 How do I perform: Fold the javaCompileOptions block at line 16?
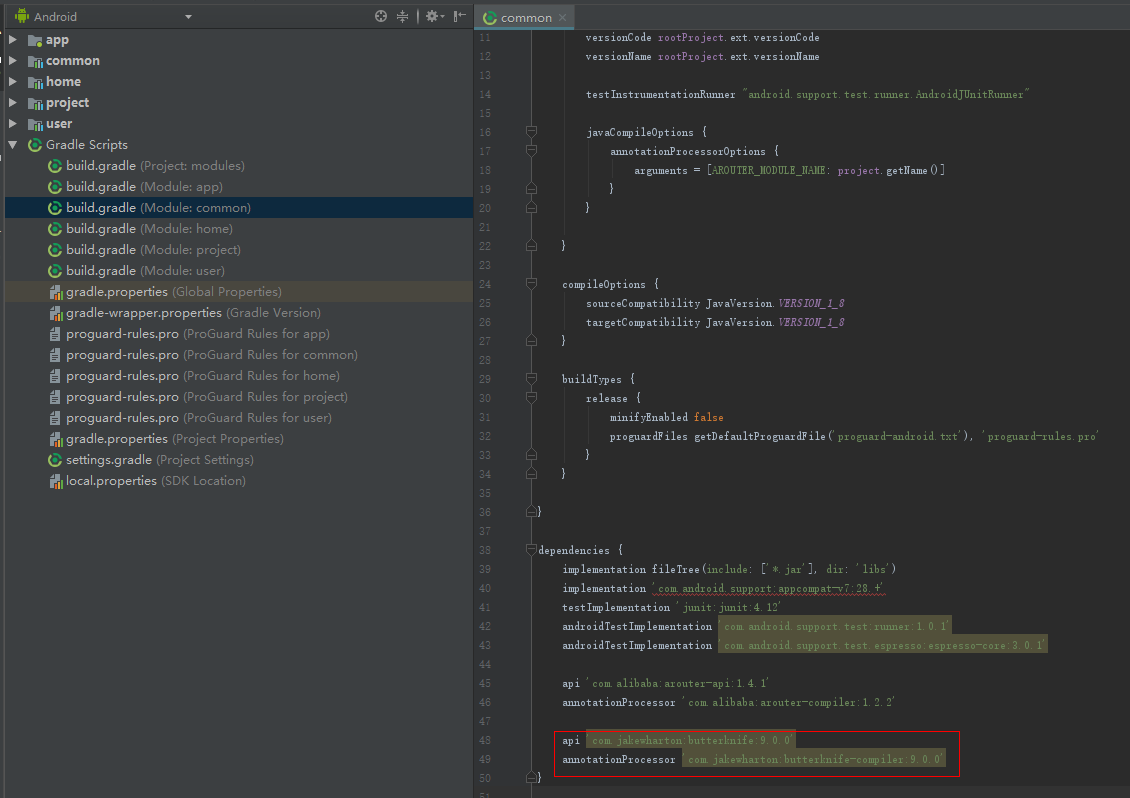[x=531, y=132]
